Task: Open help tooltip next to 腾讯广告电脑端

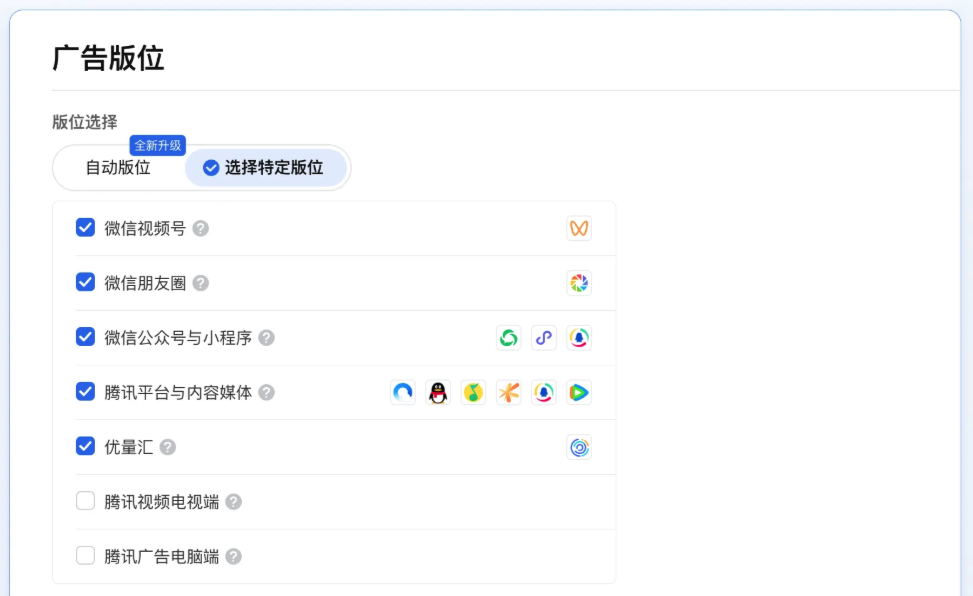Action: click(x=233, y=556)
